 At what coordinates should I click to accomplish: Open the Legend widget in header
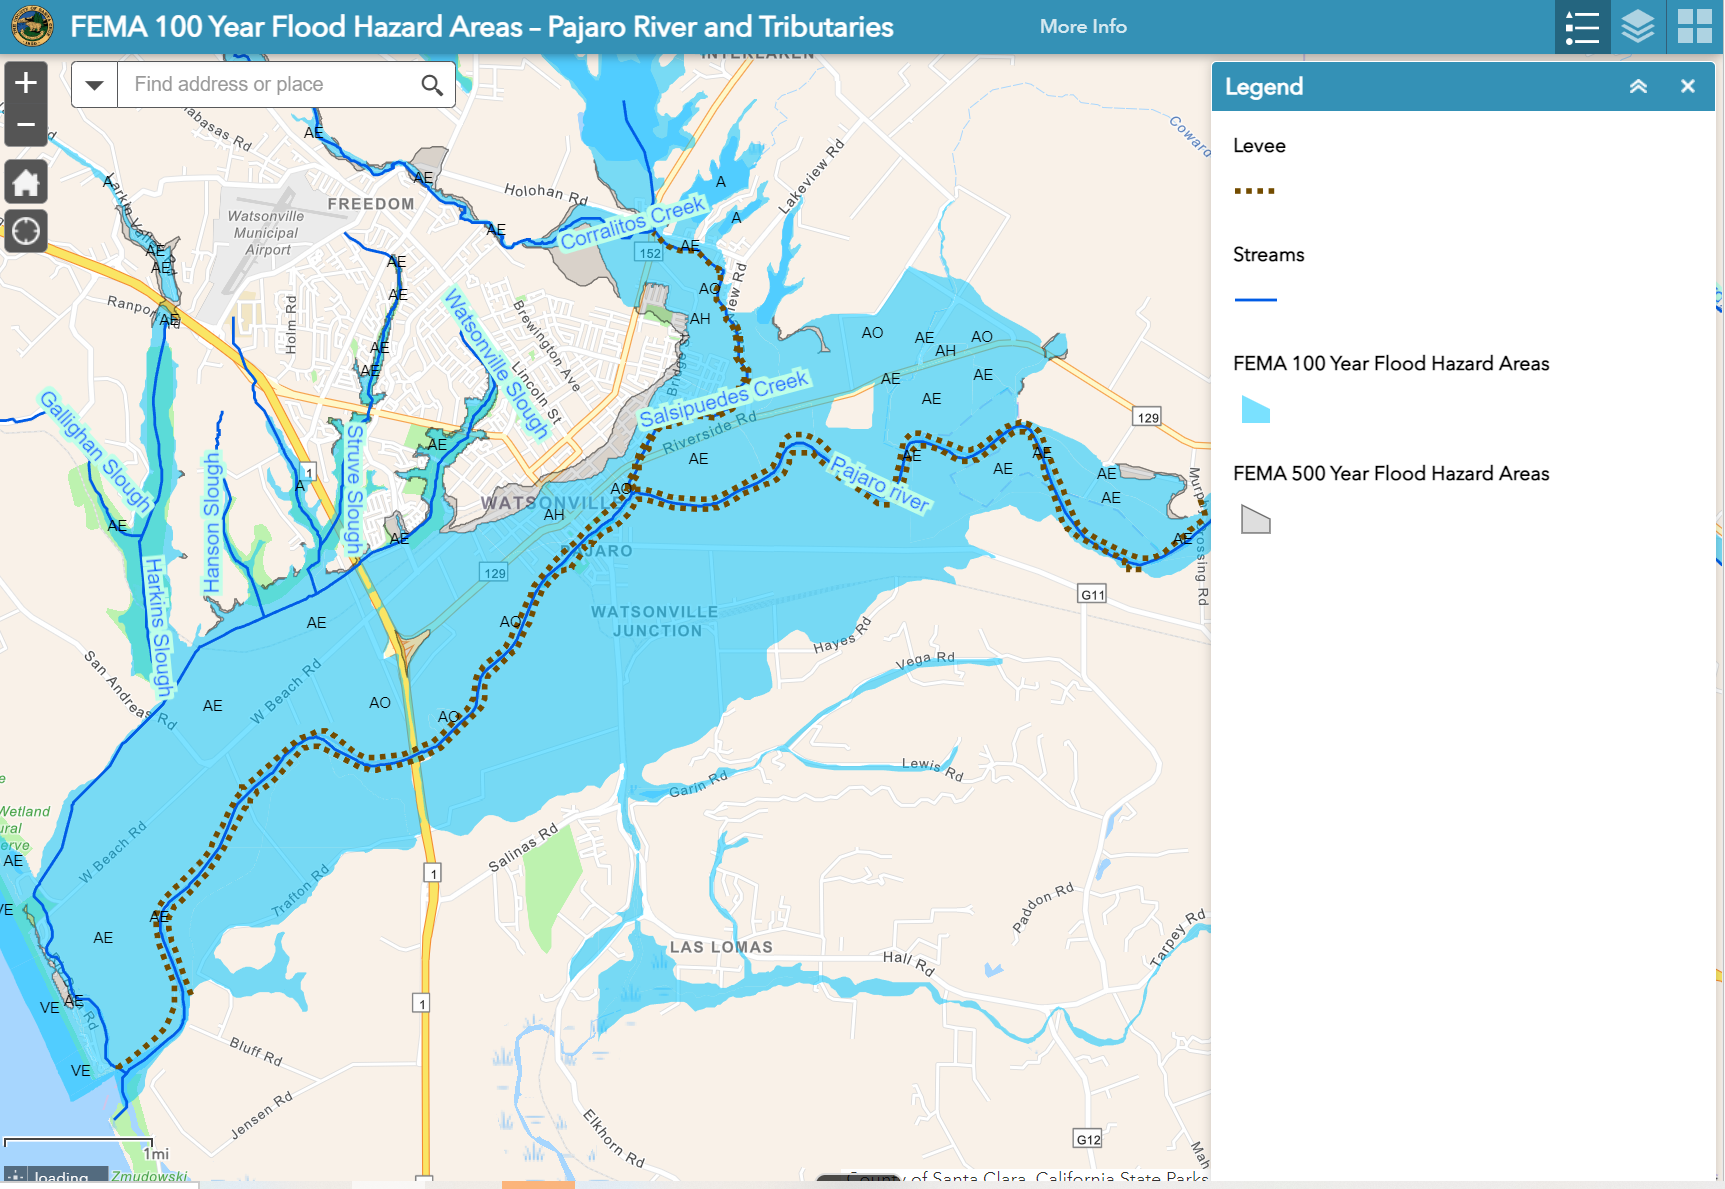[1582, 27]
